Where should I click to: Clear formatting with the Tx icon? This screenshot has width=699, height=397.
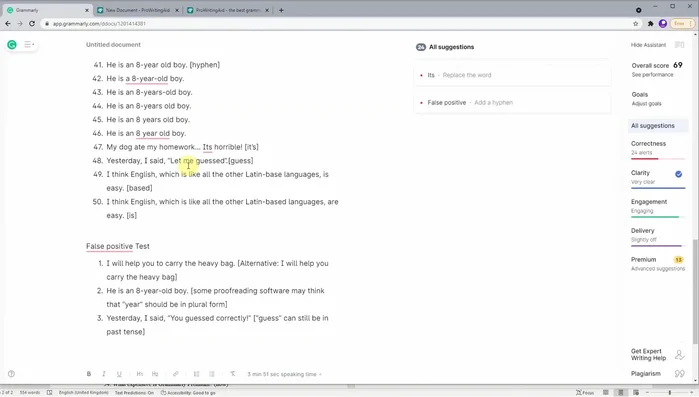click(x=233, y=374)
